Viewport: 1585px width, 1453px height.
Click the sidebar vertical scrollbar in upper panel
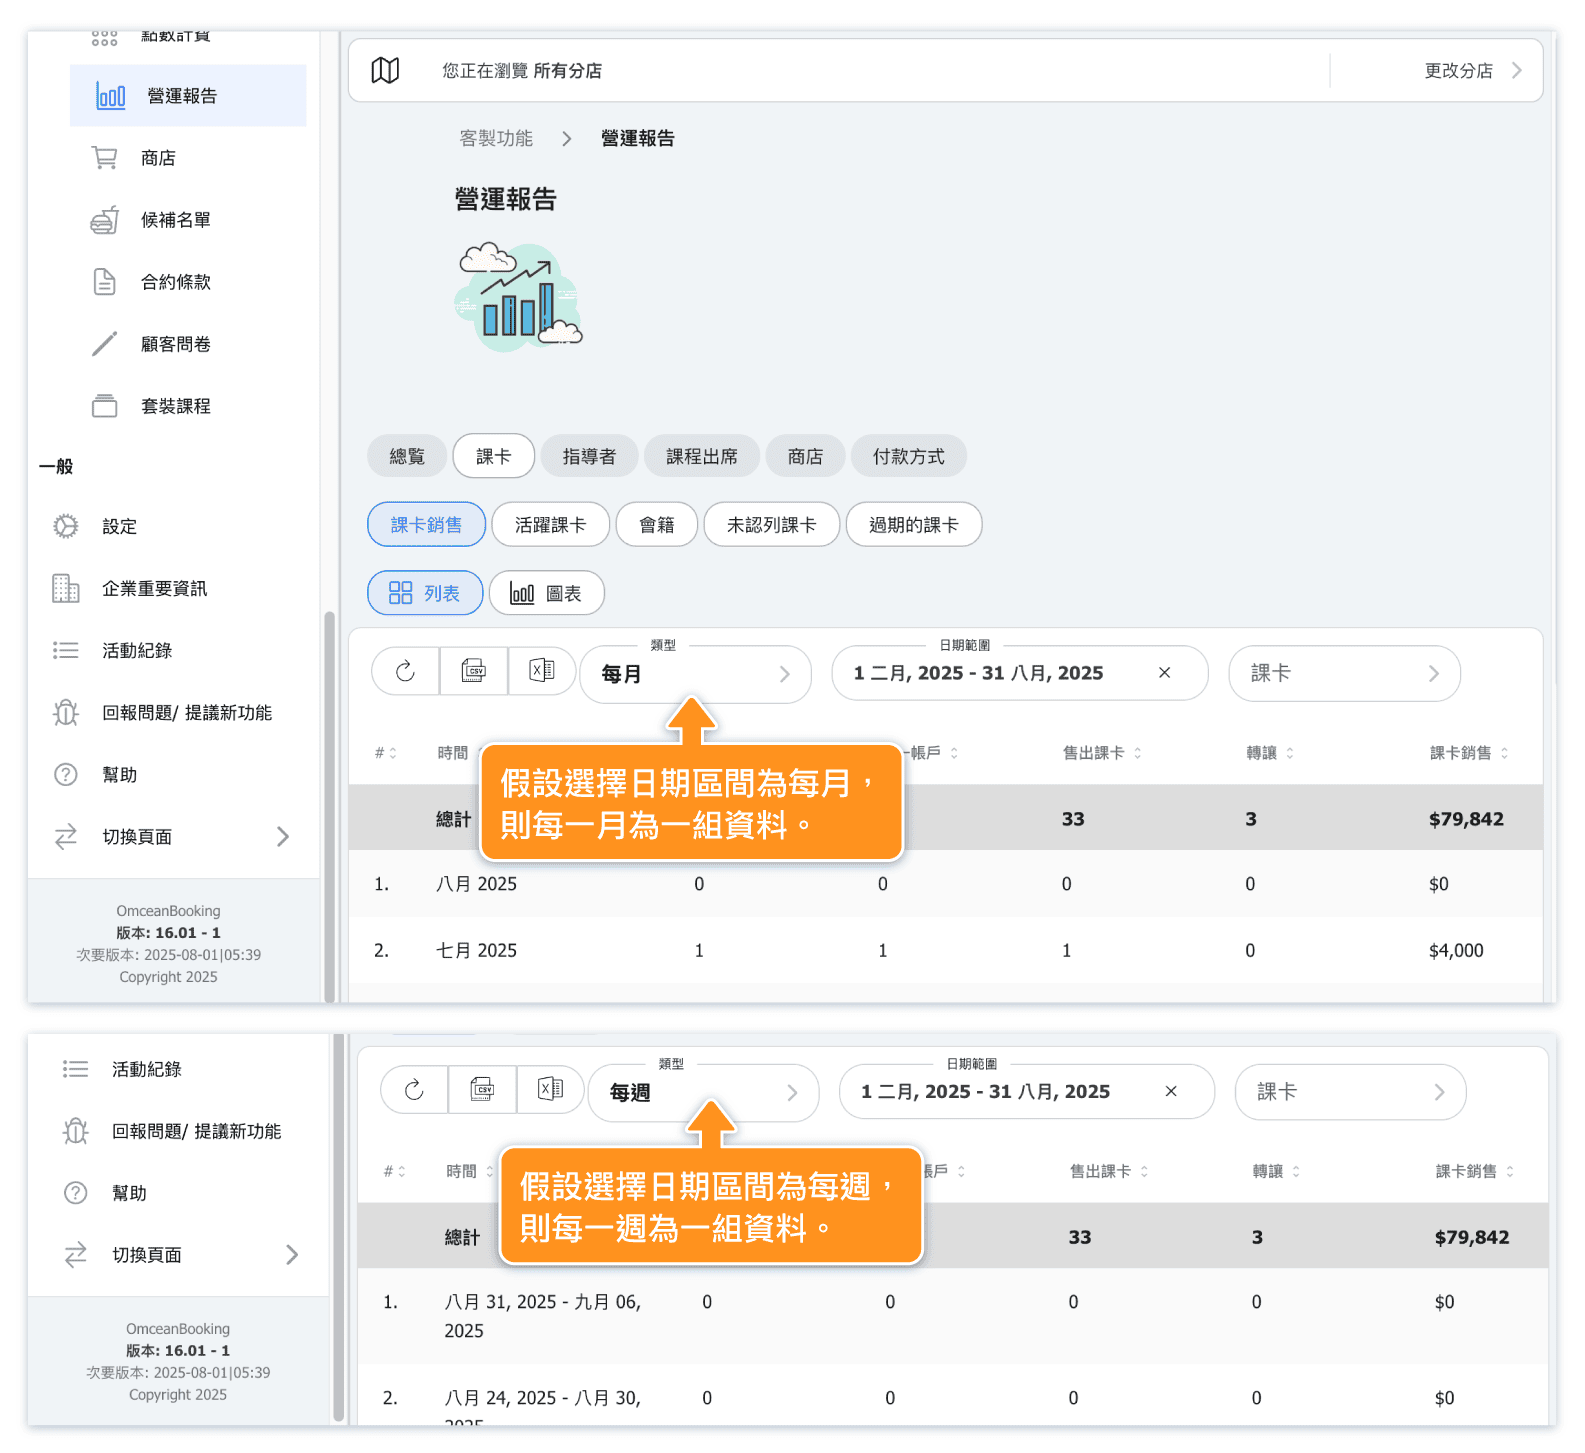329,800
